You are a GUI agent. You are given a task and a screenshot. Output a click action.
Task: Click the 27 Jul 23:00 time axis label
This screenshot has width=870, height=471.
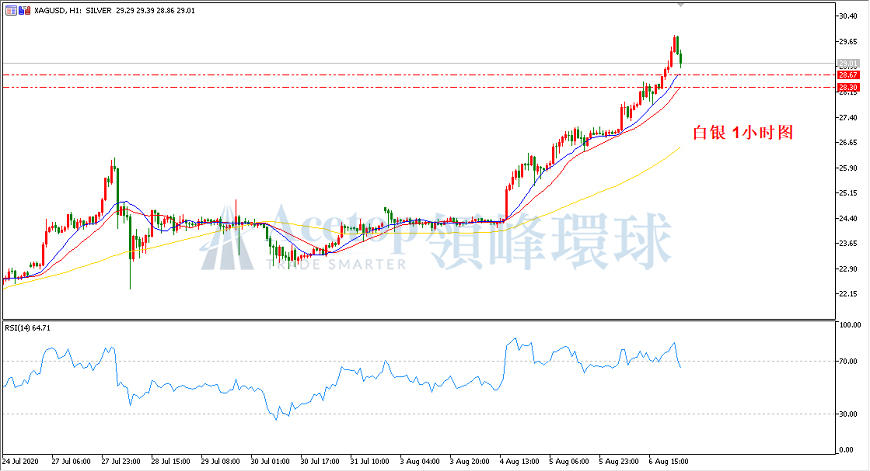[x=121, y=461]
